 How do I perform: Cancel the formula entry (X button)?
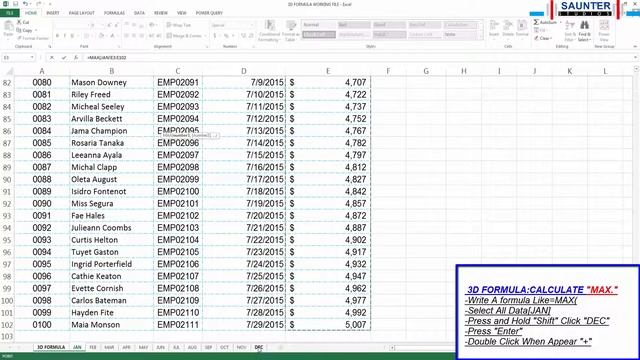coord(52,58)
